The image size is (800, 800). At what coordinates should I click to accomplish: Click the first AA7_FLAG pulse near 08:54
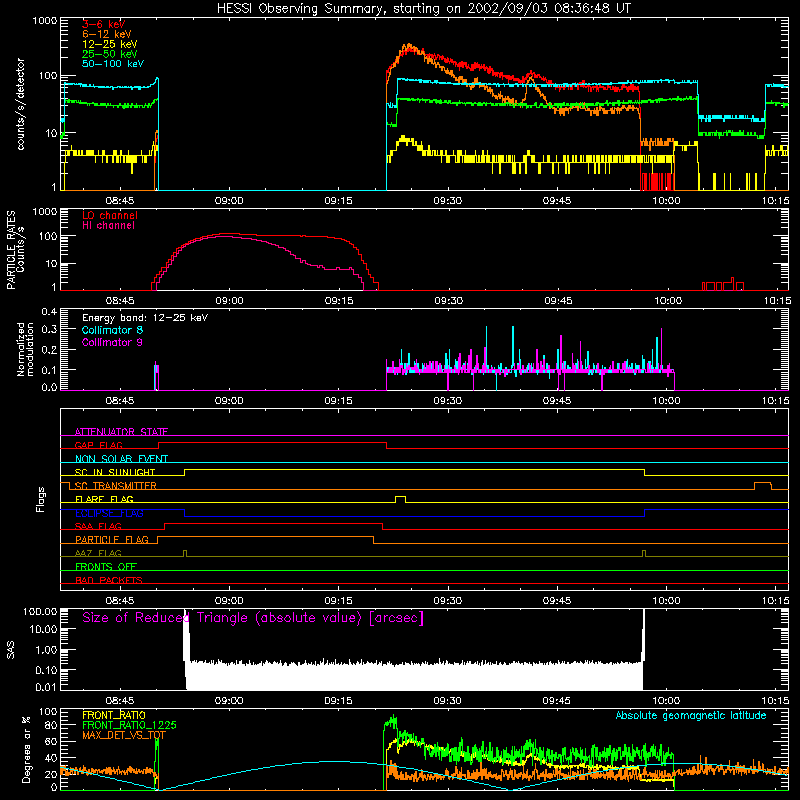click(185, 553)
